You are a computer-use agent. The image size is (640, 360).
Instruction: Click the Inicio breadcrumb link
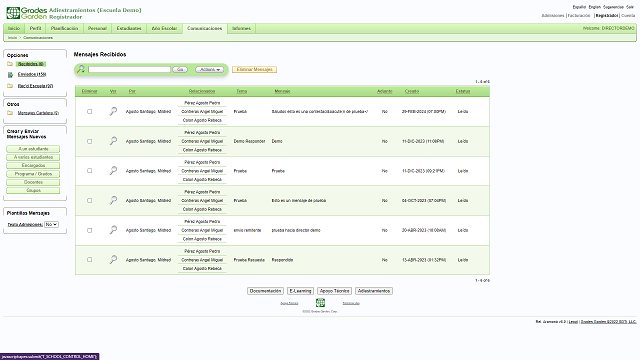click(12, 38)
